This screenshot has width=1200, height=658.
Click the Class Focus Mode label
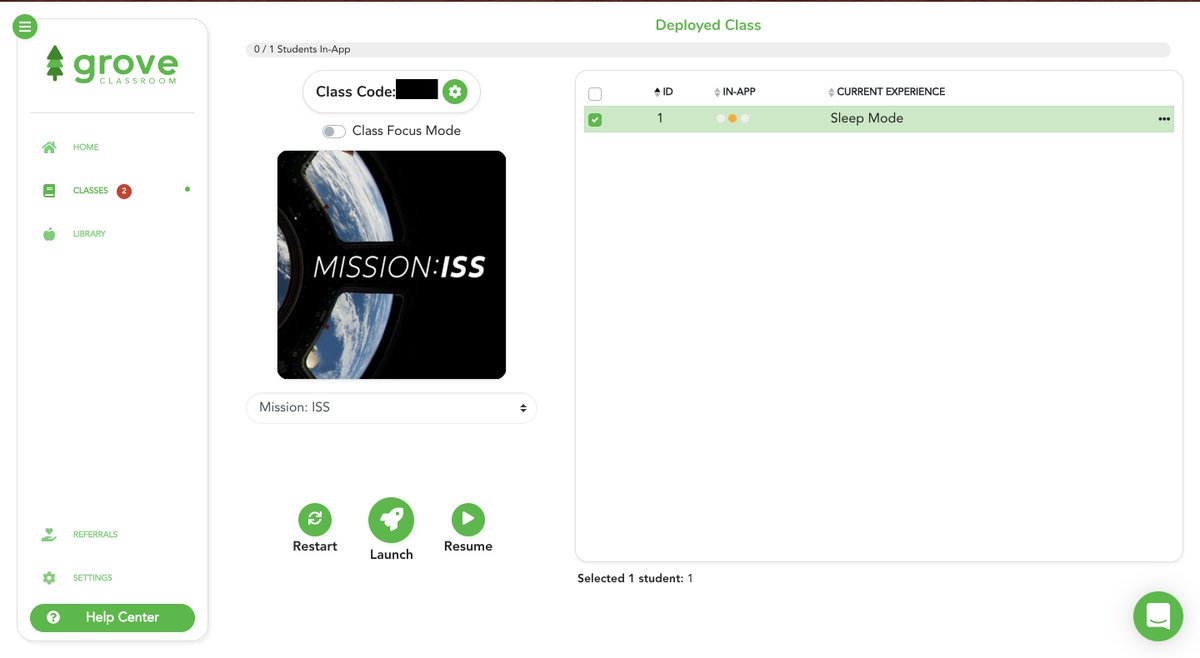tap(406, 131)
